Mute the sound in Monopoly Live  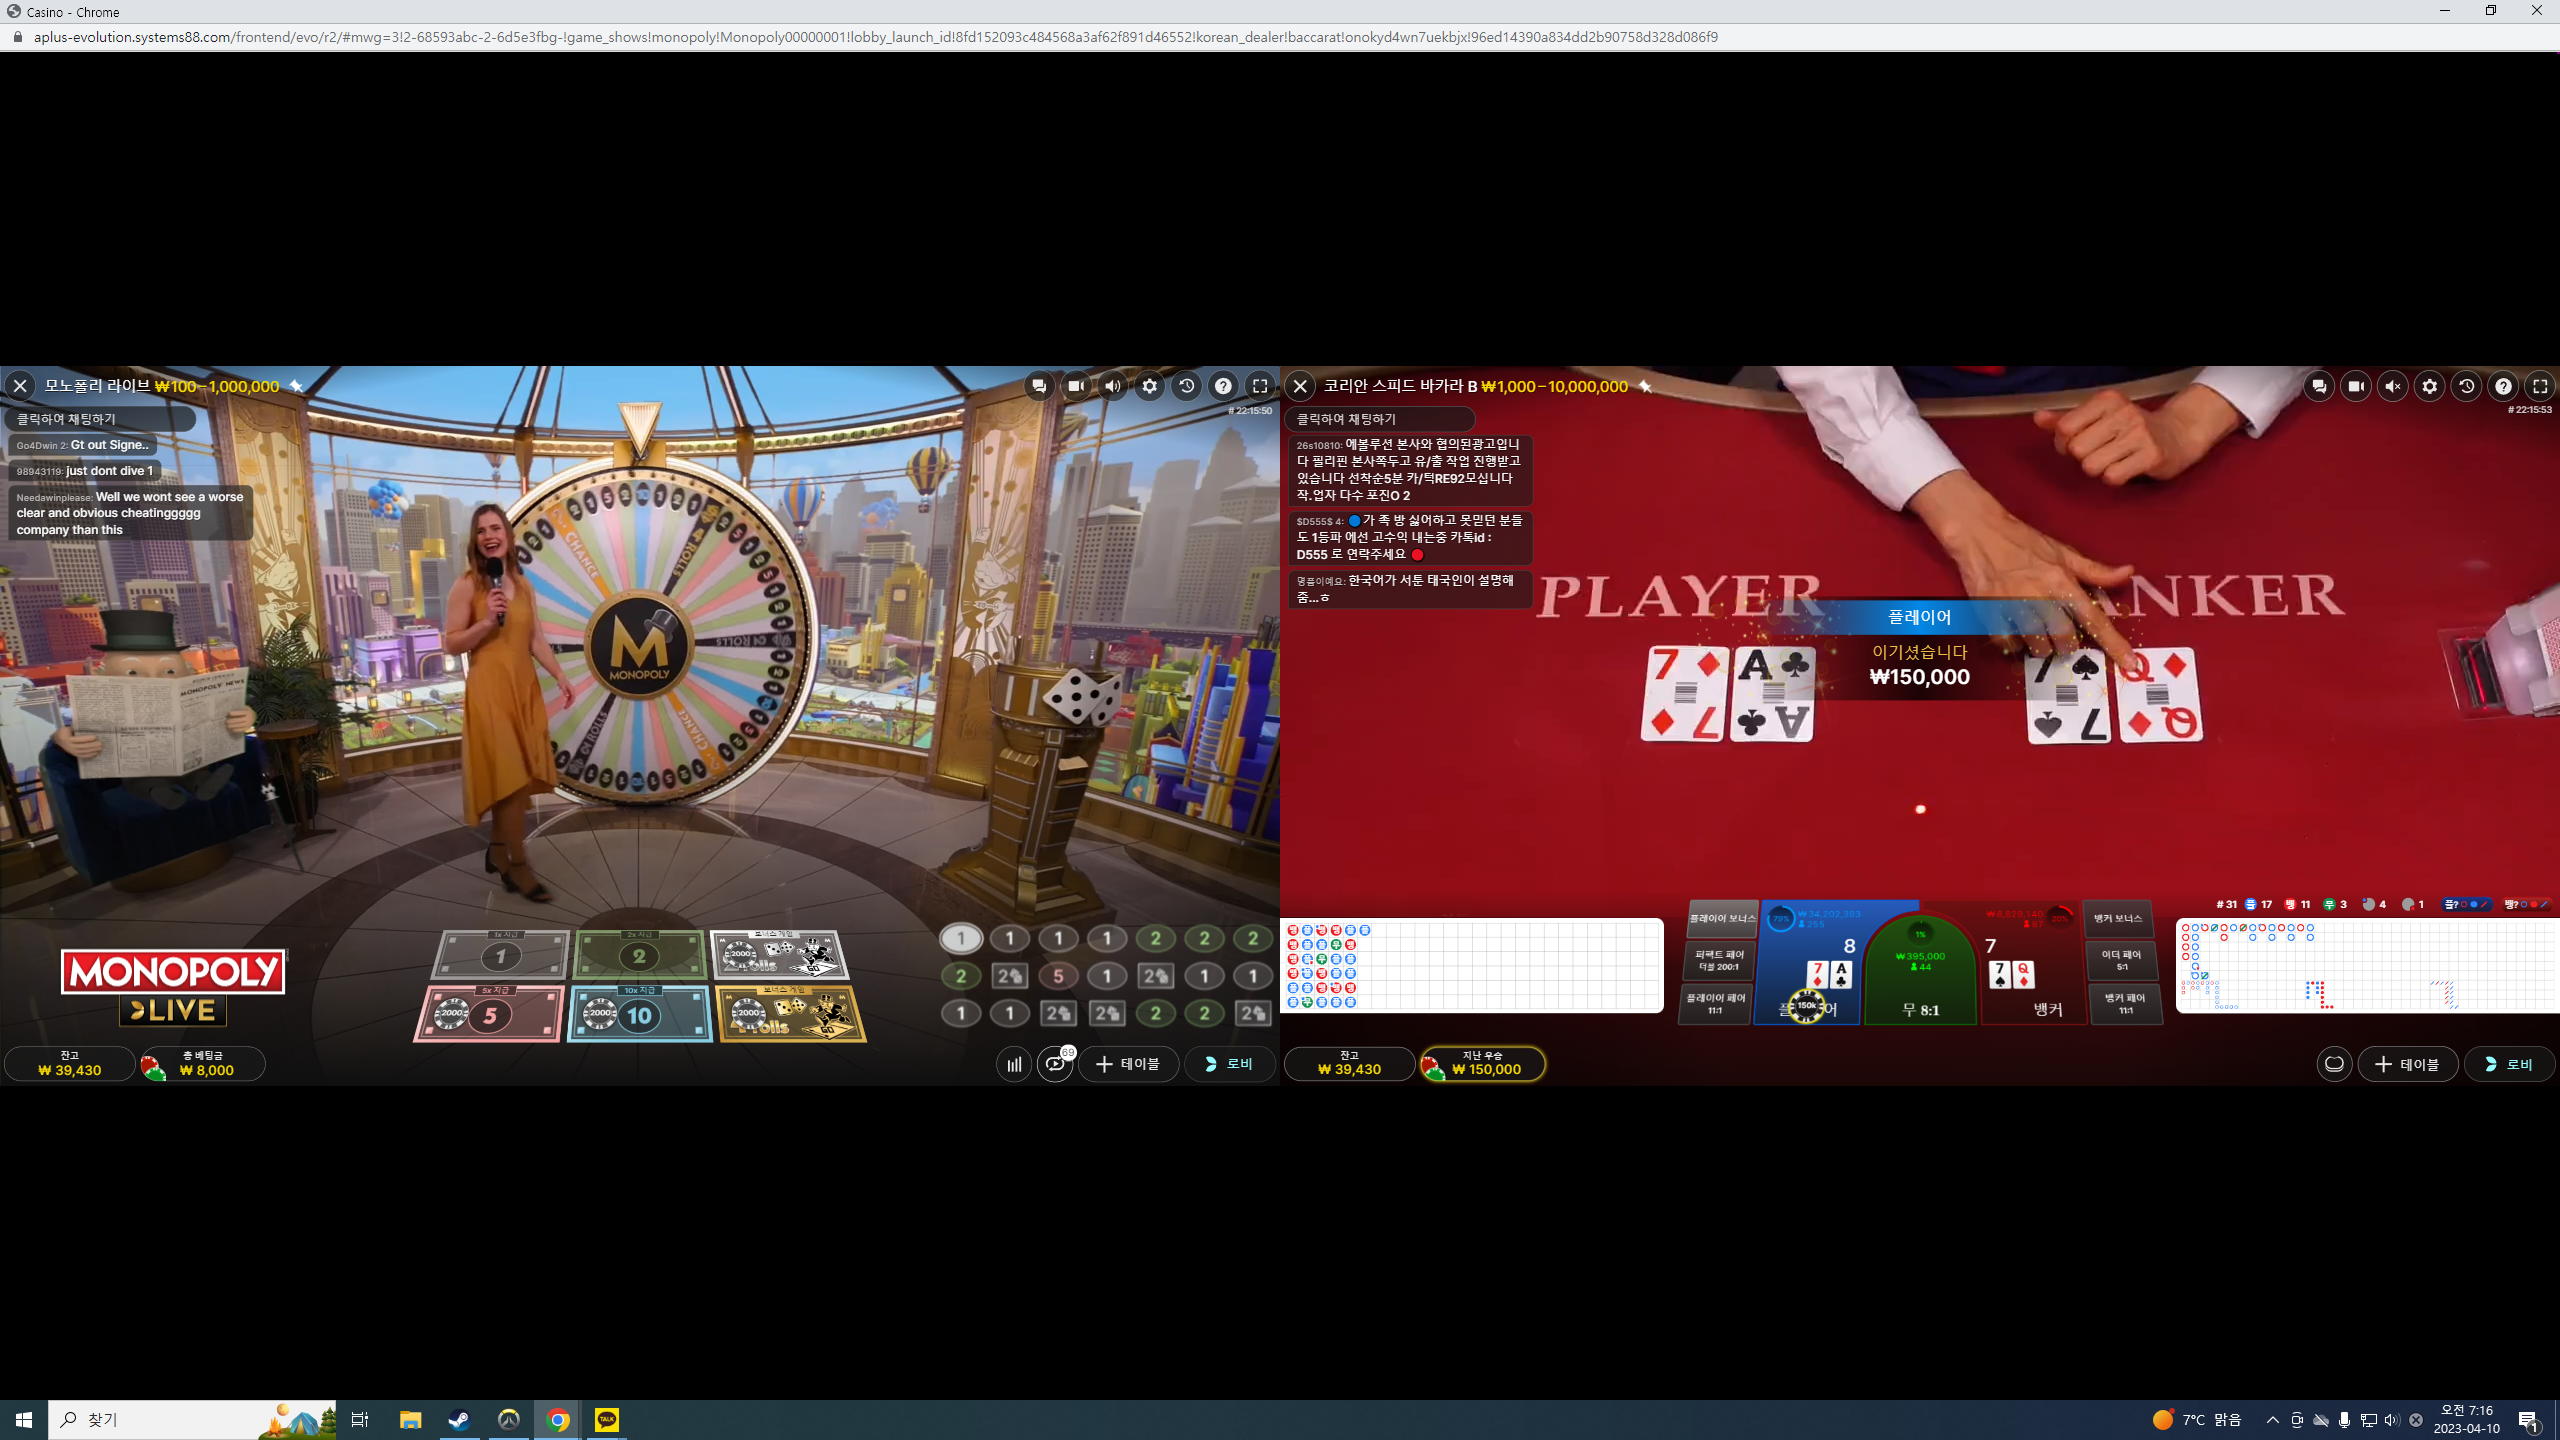click(x=1113, y=386)
